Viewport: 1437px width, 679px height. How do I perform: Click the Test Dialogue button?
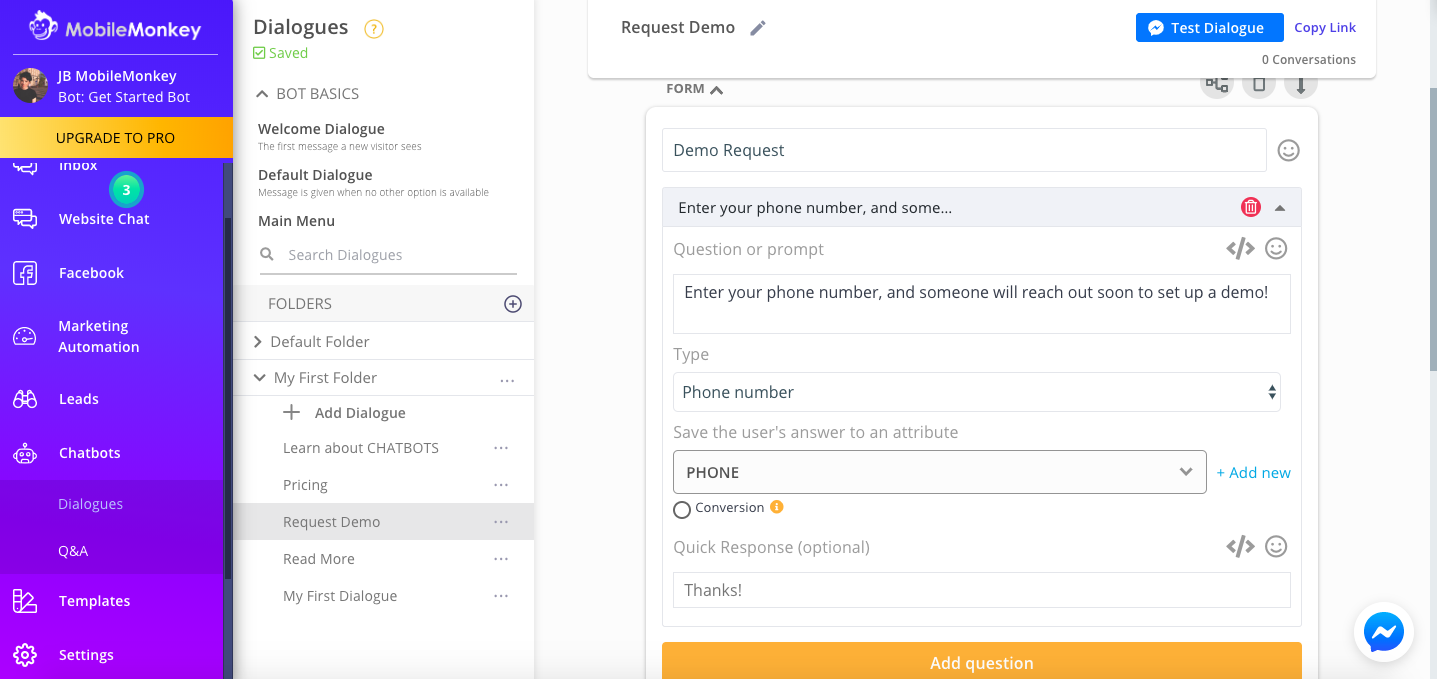pos(1209,27)
